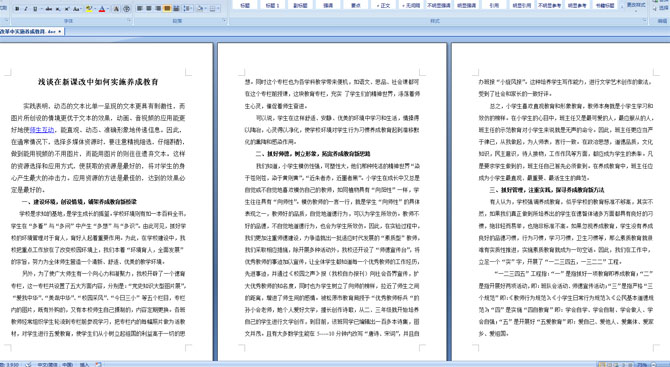Screen dimensions: 670x367
Task: Toggle Underline formatting button
Action: pyautogui.click(x=35, y=9)
